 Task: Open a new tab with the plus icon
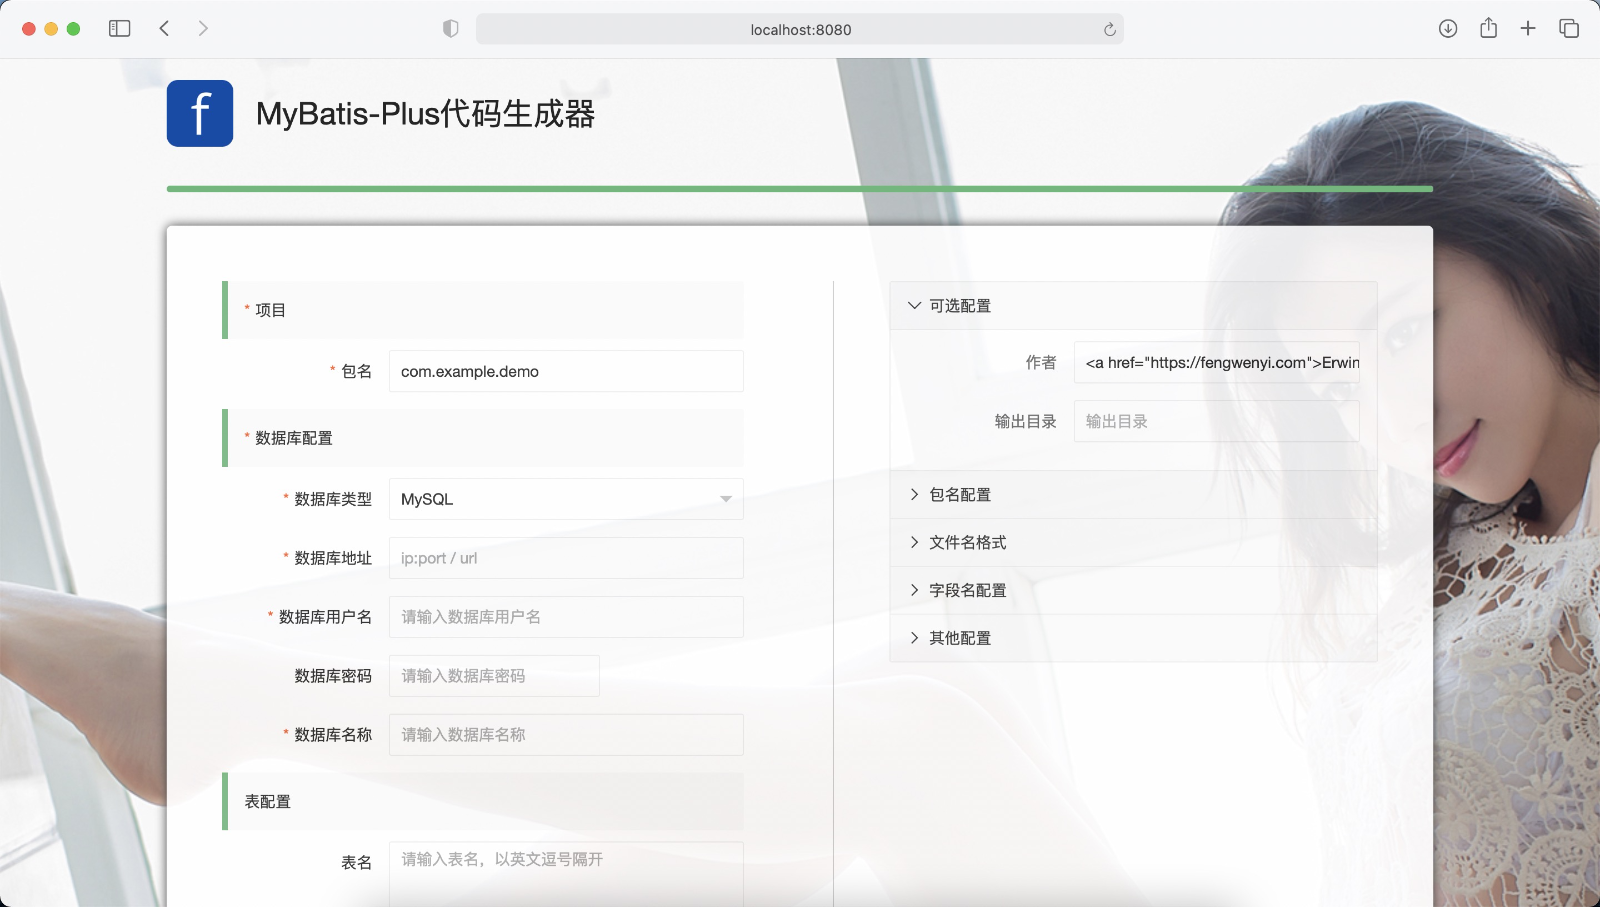pos(1528,28)
